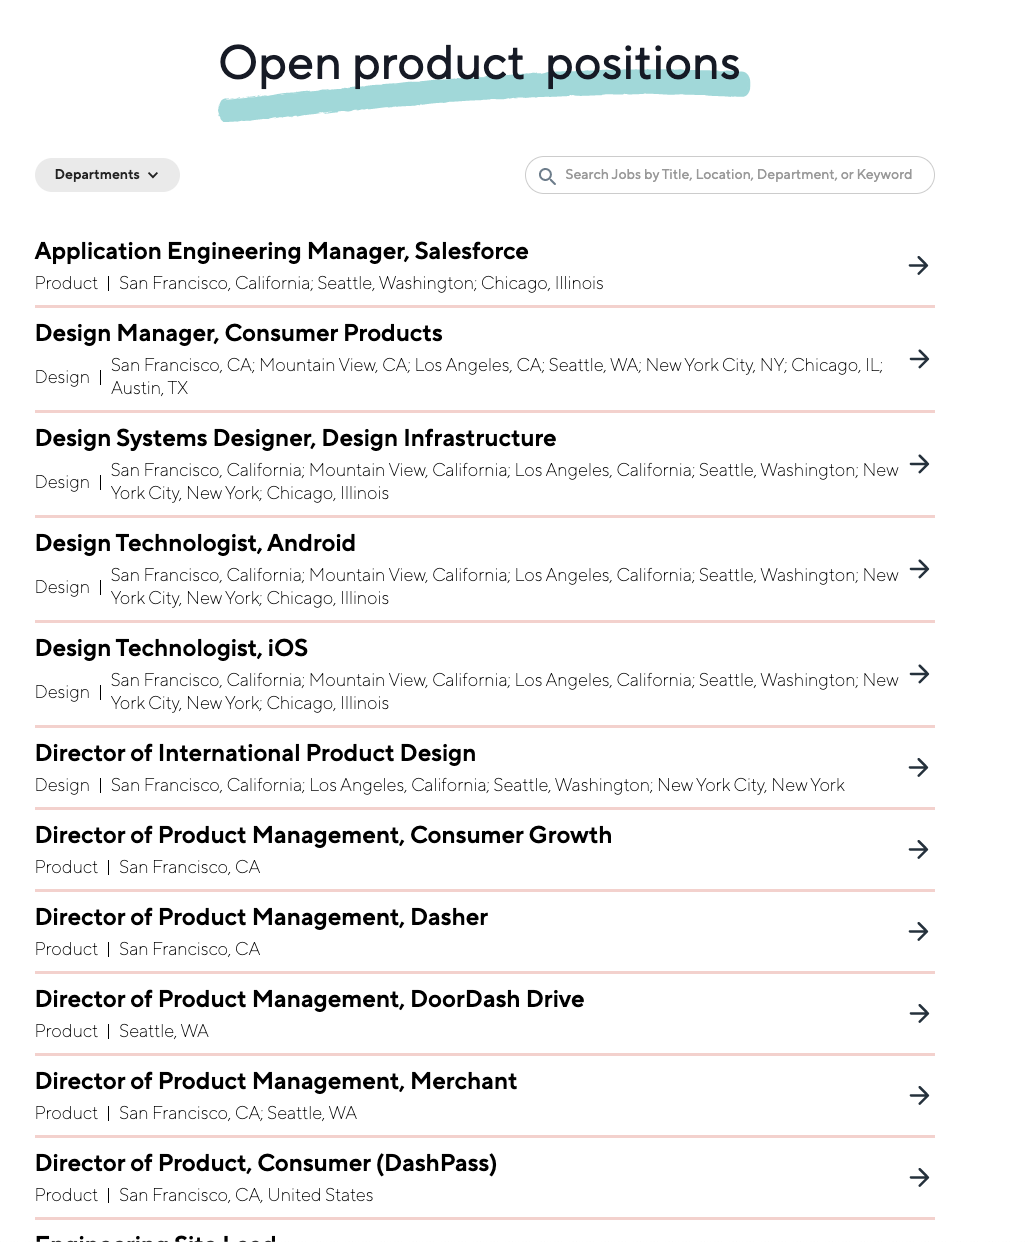Click arrow for Director of International Product Design
The width and height of the screenshot is (1034, 1242).
coord(918,767)
